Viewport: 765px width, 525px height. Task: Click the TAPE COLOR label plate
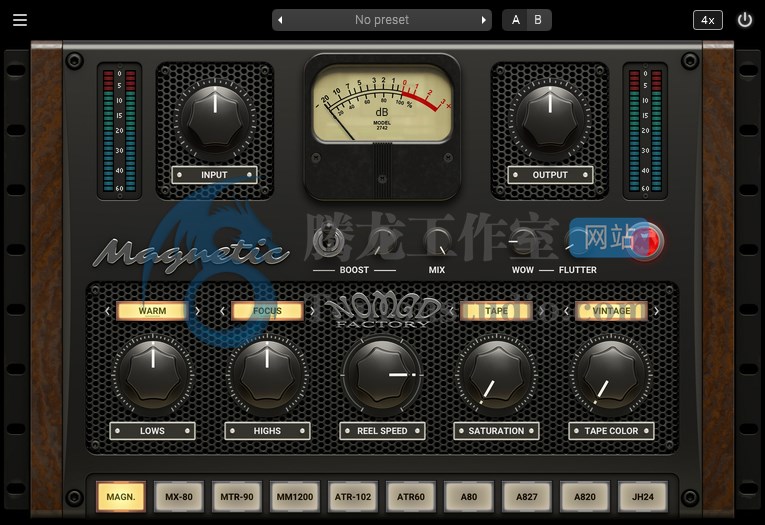click(x=611, y=431)
